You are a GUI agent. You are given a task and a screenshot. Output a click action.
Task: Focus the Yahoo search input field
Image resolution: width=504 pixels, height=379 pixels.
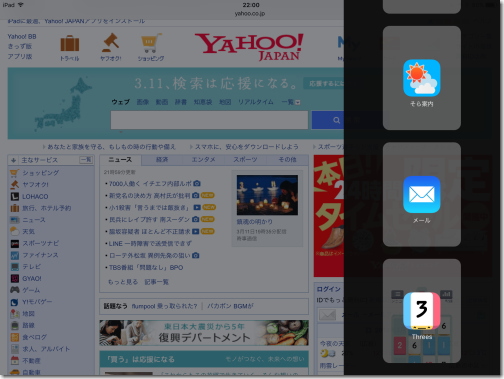point(209,120)
